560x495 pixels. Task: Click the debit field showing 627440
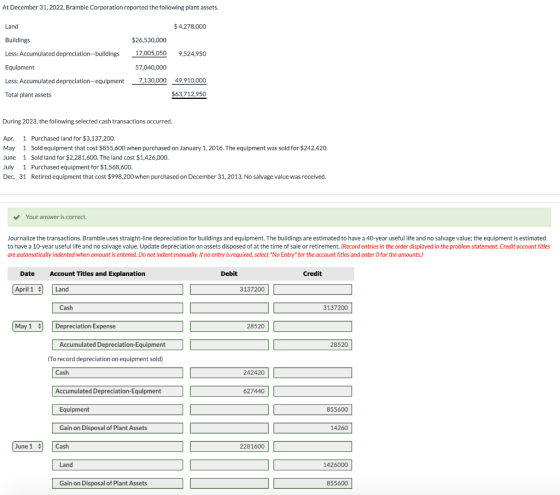pyautogui.click(x=229, y=391)
